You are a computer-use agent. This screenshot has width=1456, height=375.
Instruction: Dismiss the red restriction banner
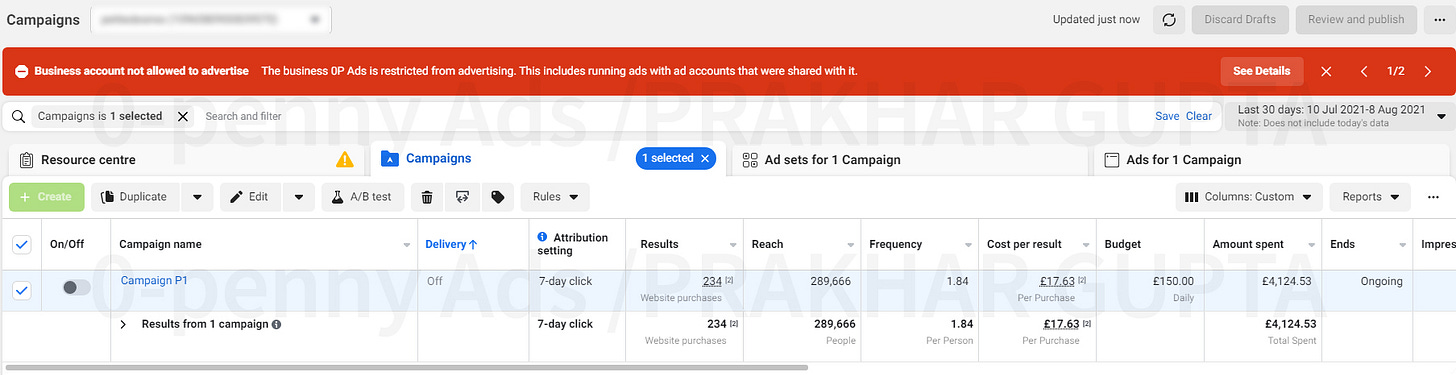[1326, 71]
